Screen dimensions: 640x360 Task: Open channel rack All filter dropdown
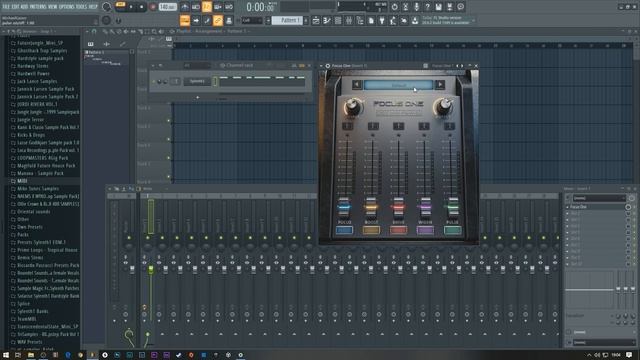197,65
